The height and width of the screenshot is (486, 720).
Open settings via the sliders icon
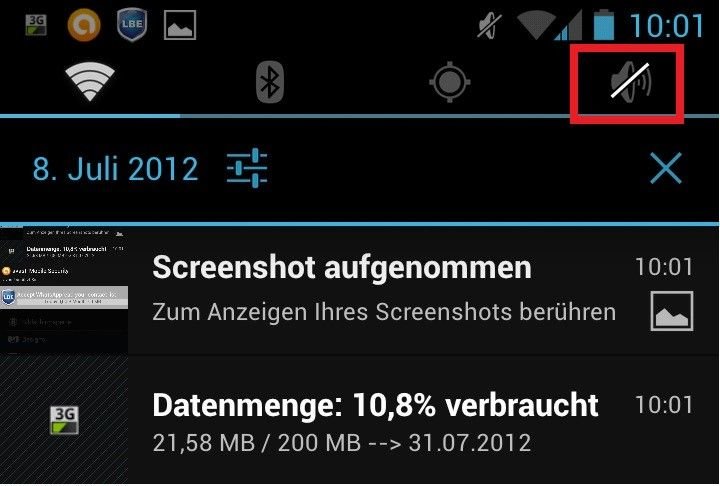pyautogui.click(x=247, y=168)
